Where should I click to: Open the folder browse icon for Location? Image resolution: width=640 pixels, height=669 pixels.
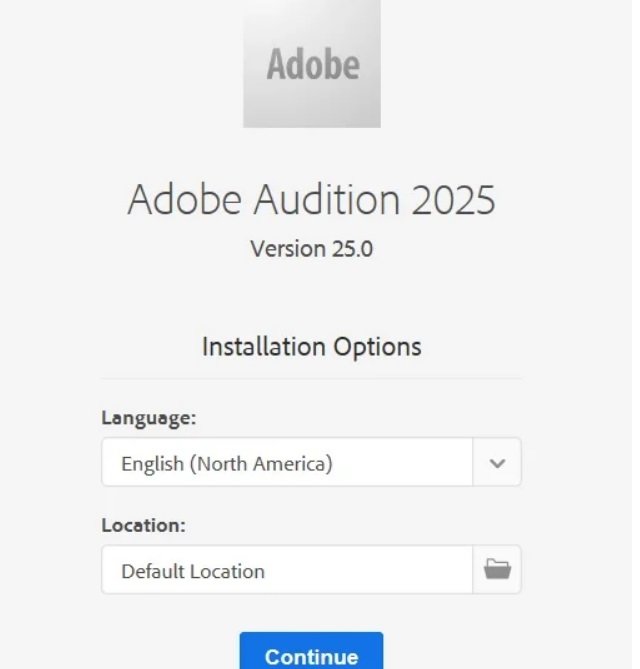[x=497, y=569]
